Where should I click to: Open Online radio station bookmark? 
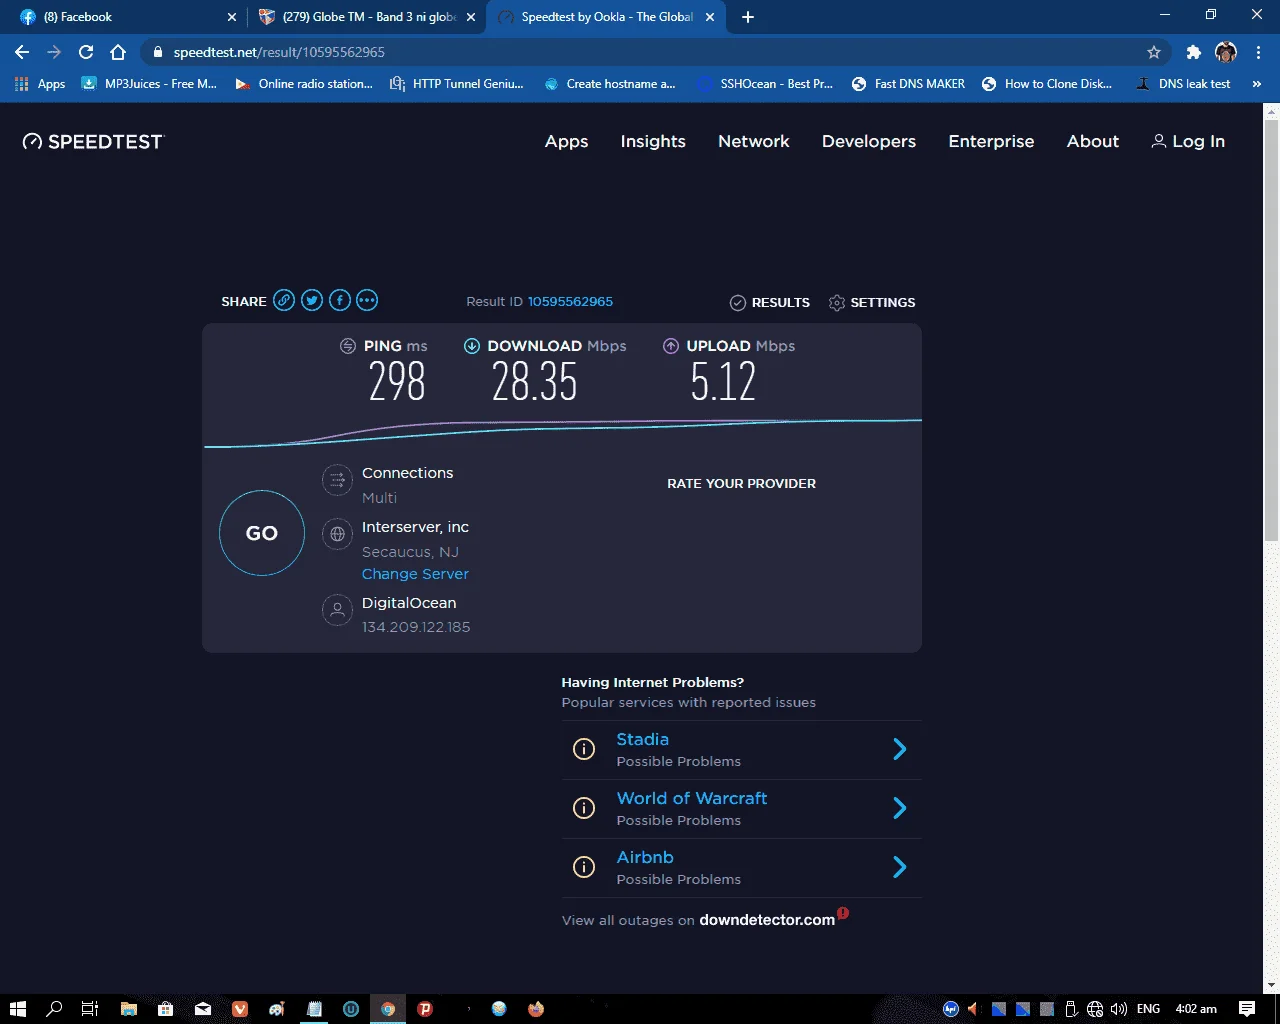(x=304, y=84)
